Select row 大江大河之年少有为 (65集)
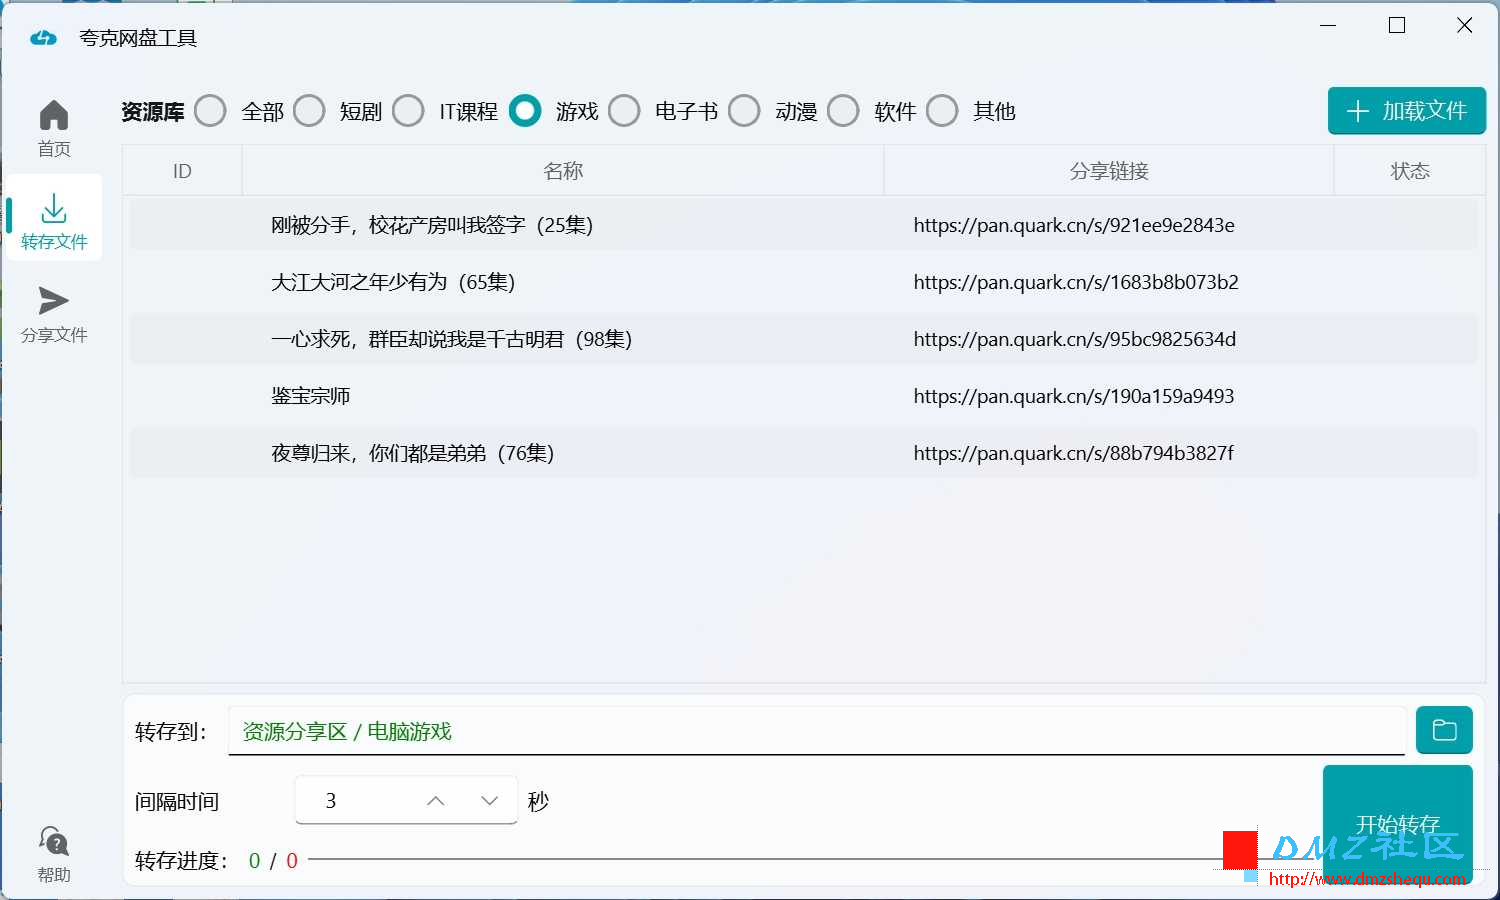The width and height of the screenshot is (1500, 900). 804,282
